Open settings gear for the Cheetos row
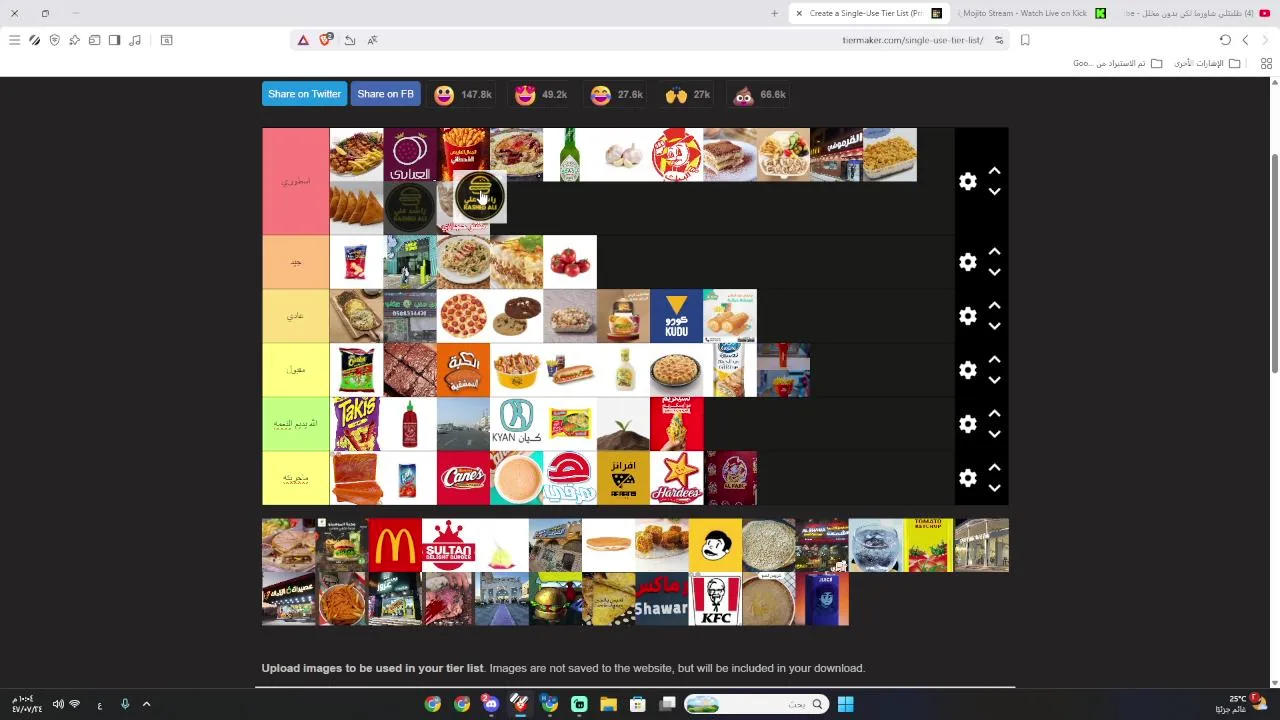1280x720 pixels. tap(967, 370)
